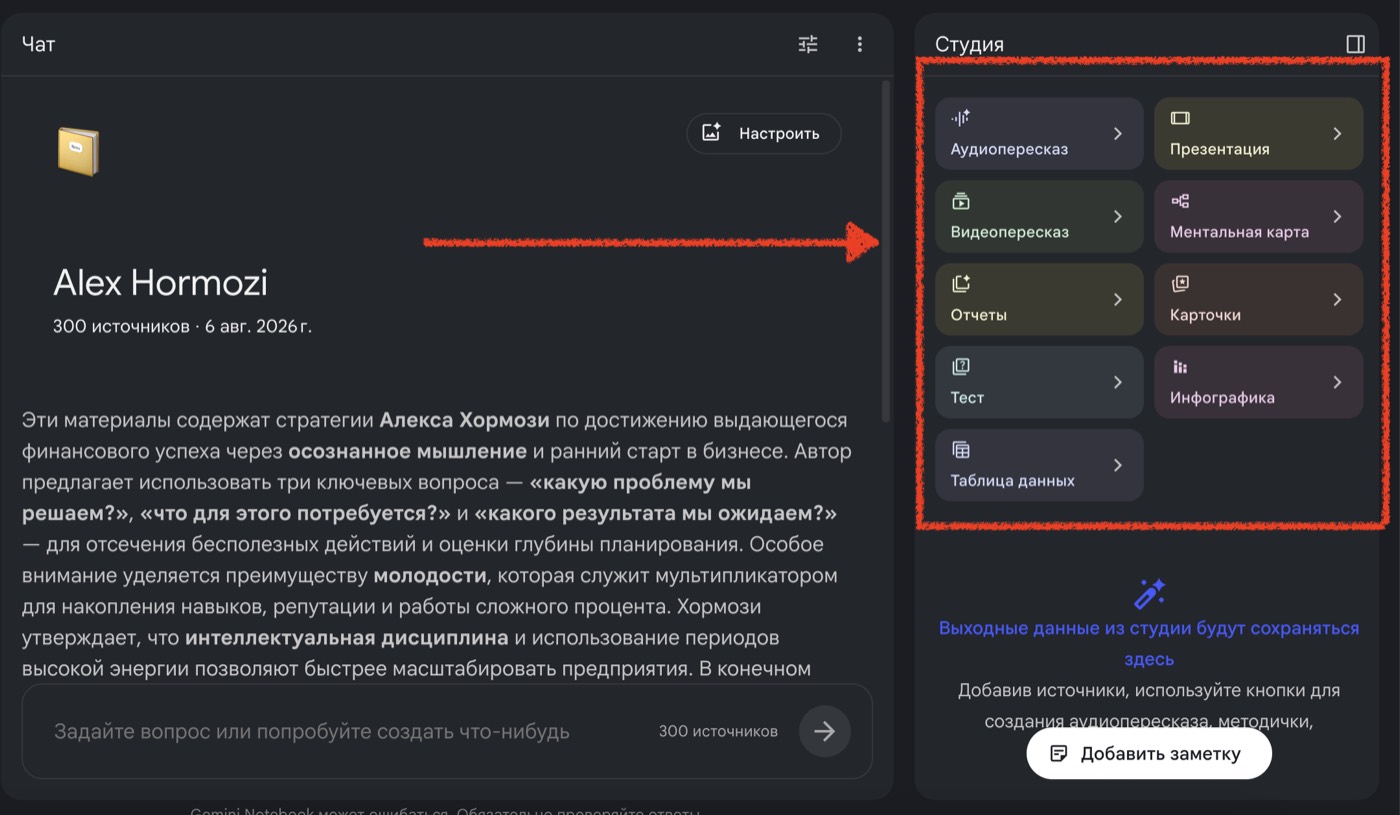Image resolution: width=1400 pixels, height=815 pixels.
Task: Click Выходные данные из студии text
Action: 1149,644
